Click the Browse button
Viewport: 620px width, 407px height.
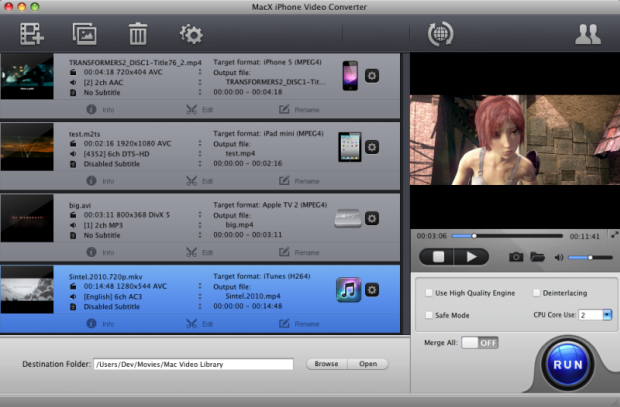[x=326, y=364]
